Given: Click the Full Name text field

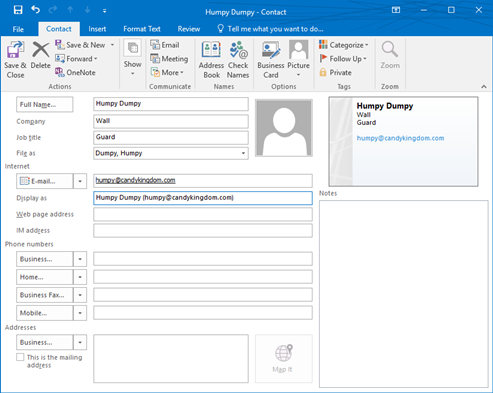Looking at the screenshot, I should point(171,104).
